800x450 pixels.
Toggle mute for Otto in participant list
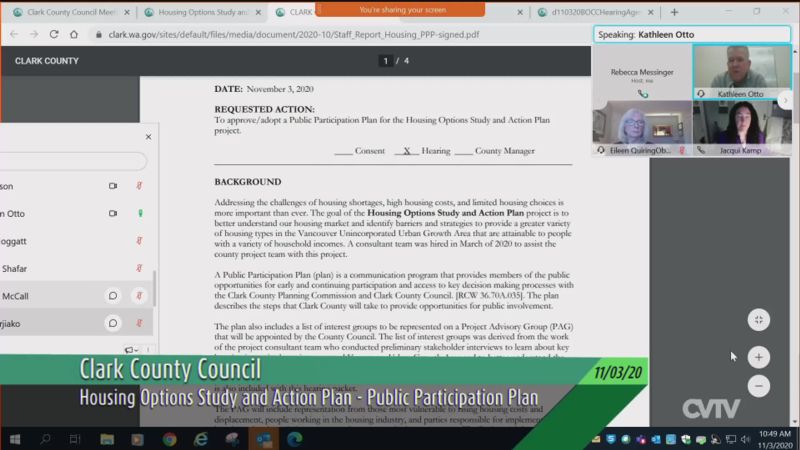tap(140, 213)
